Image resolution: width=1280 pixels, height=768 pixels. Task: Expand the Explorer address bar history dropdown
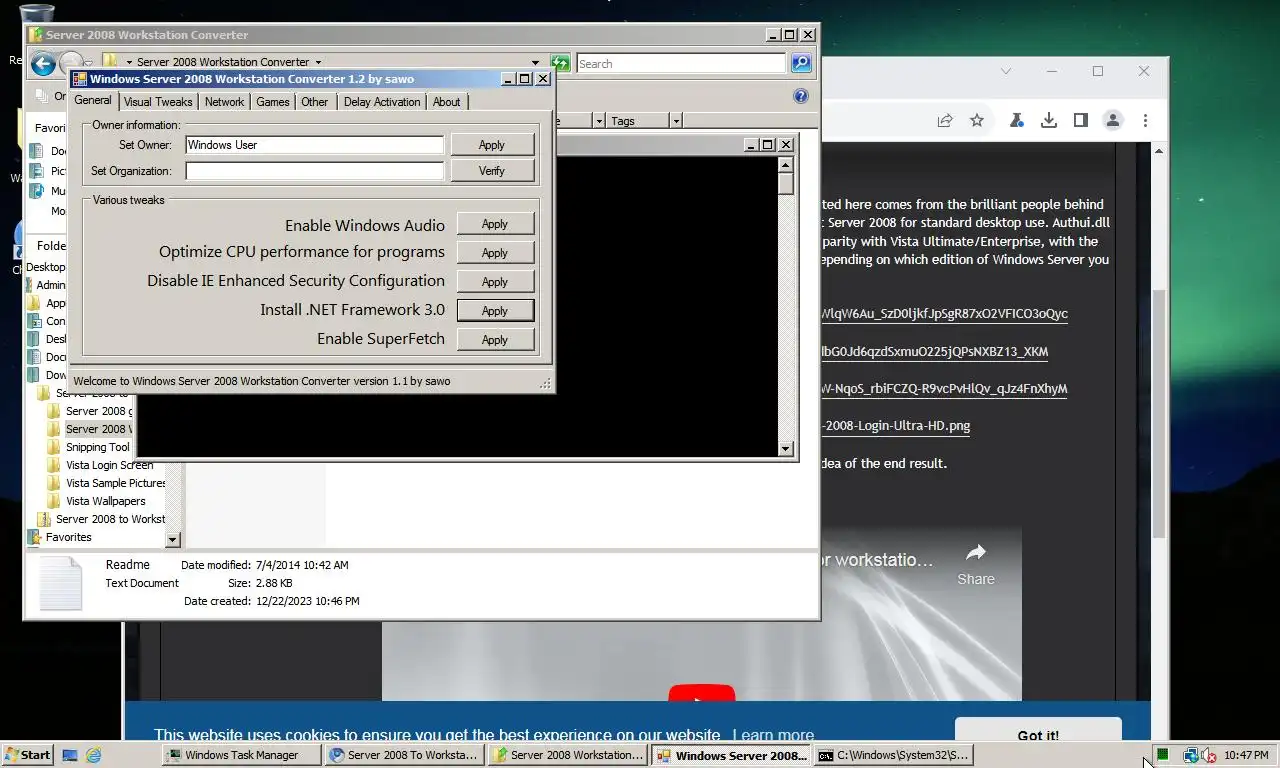click(x=535, y=62)
